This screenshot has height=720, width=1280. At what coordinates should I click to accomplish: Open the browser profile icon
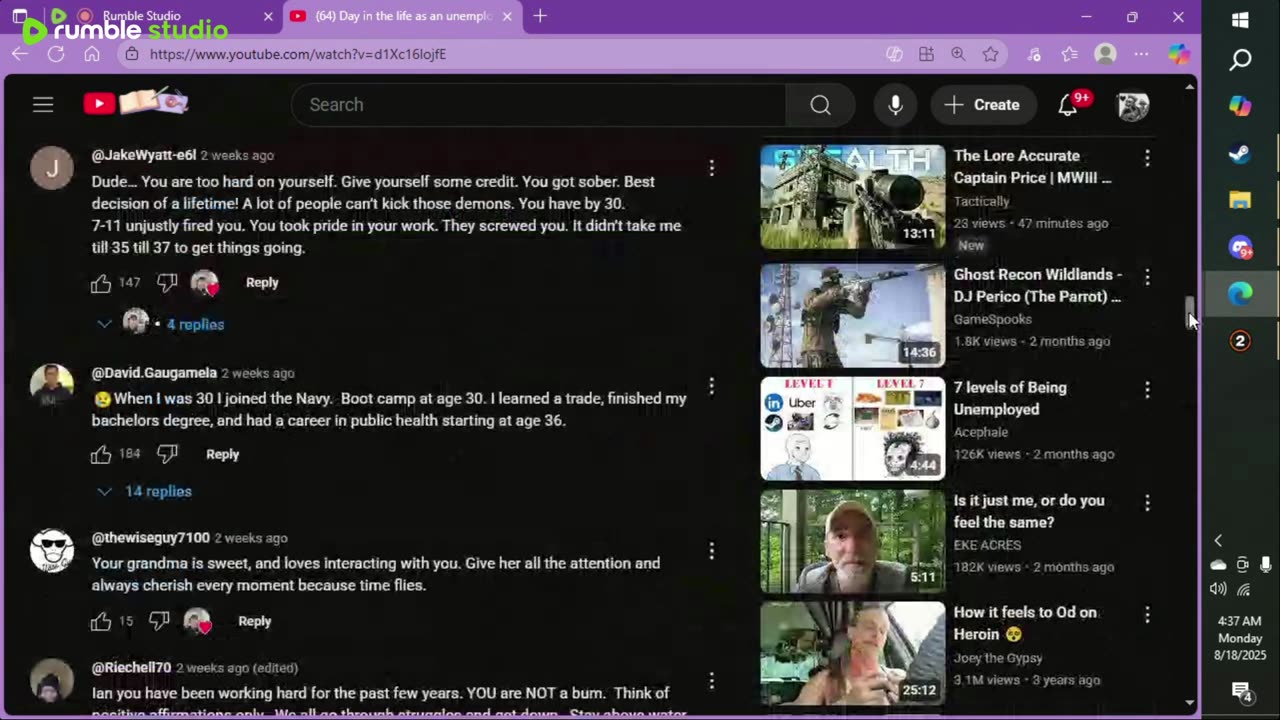point(1105,54)
